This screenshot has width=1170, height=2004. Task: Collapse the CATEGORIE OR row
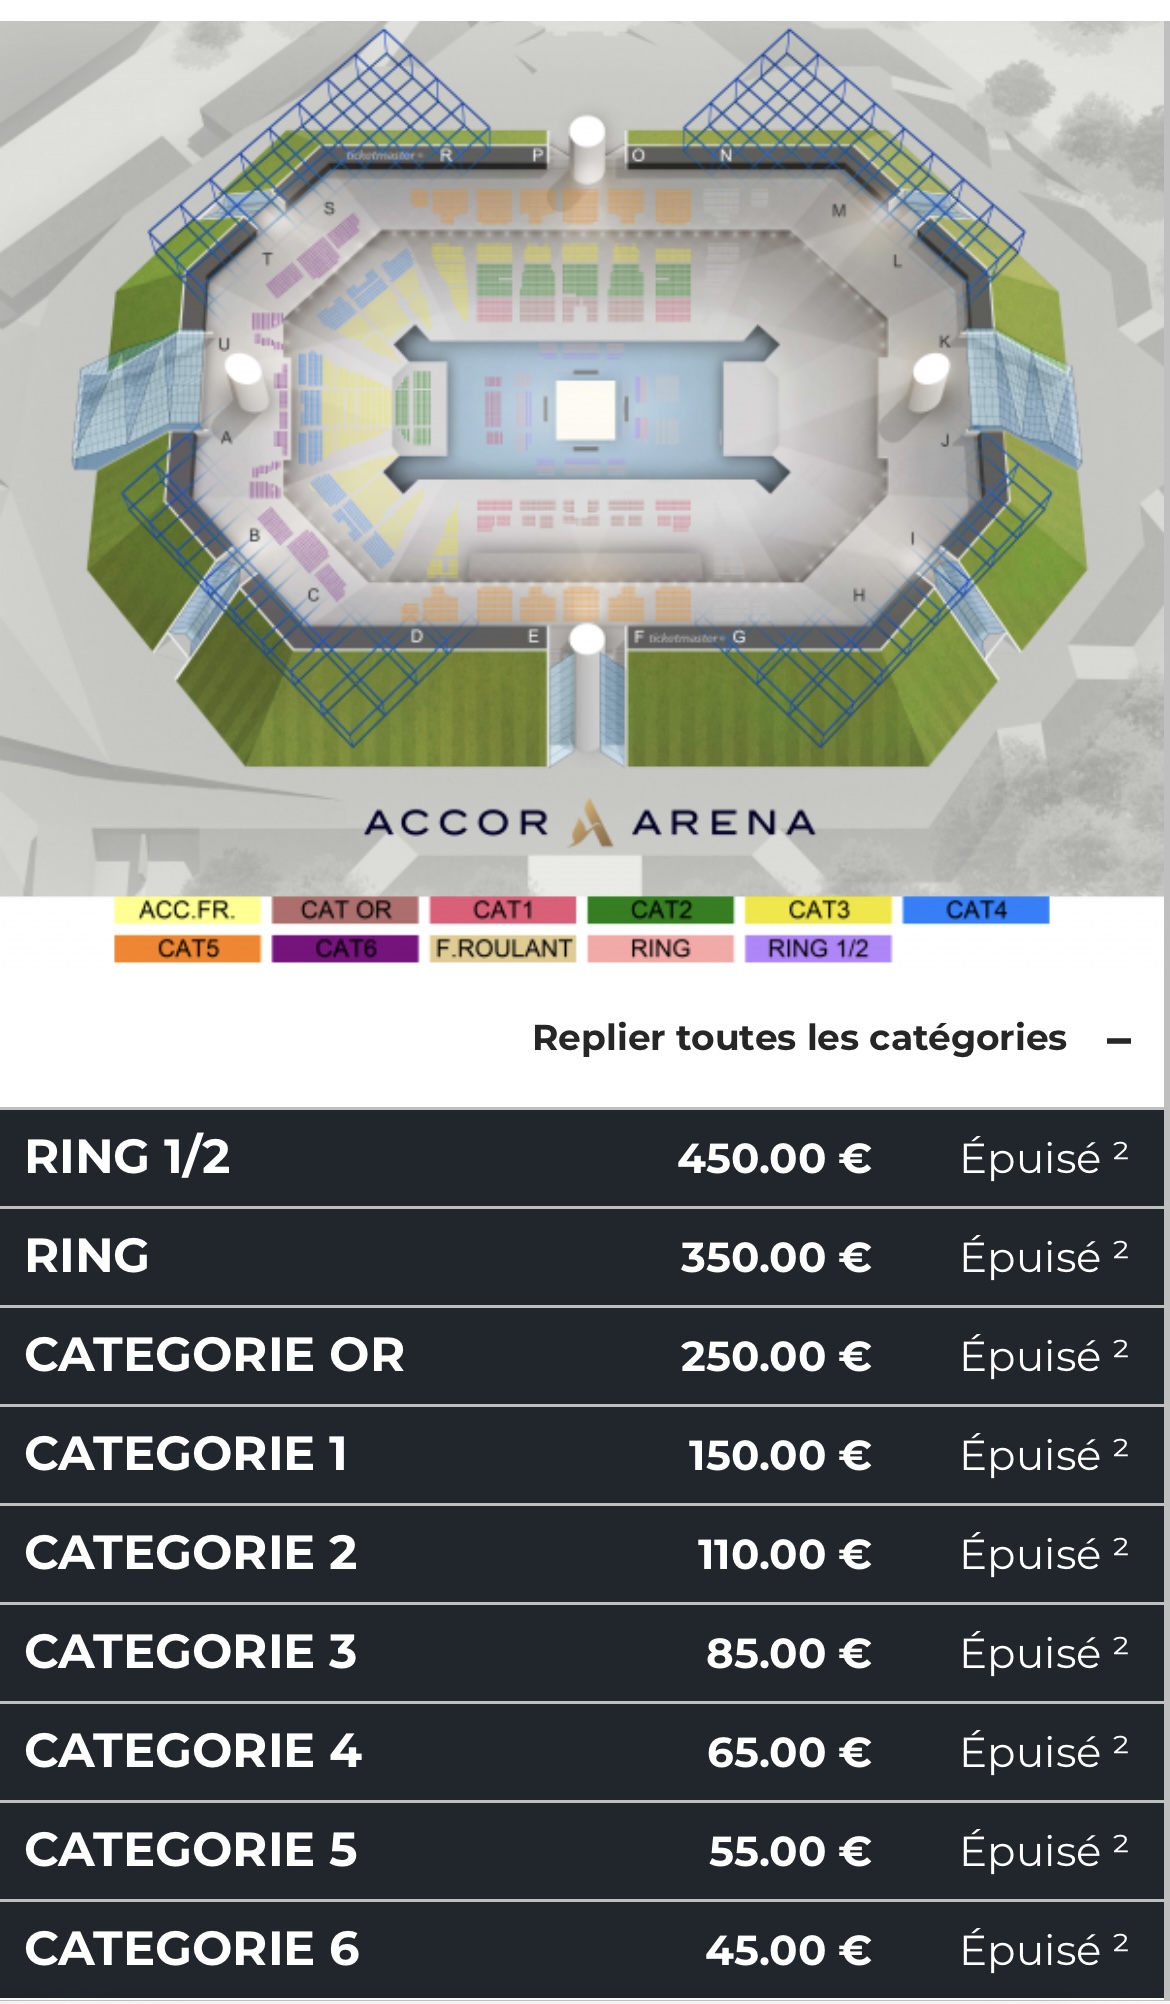(x=582, y=1356)
